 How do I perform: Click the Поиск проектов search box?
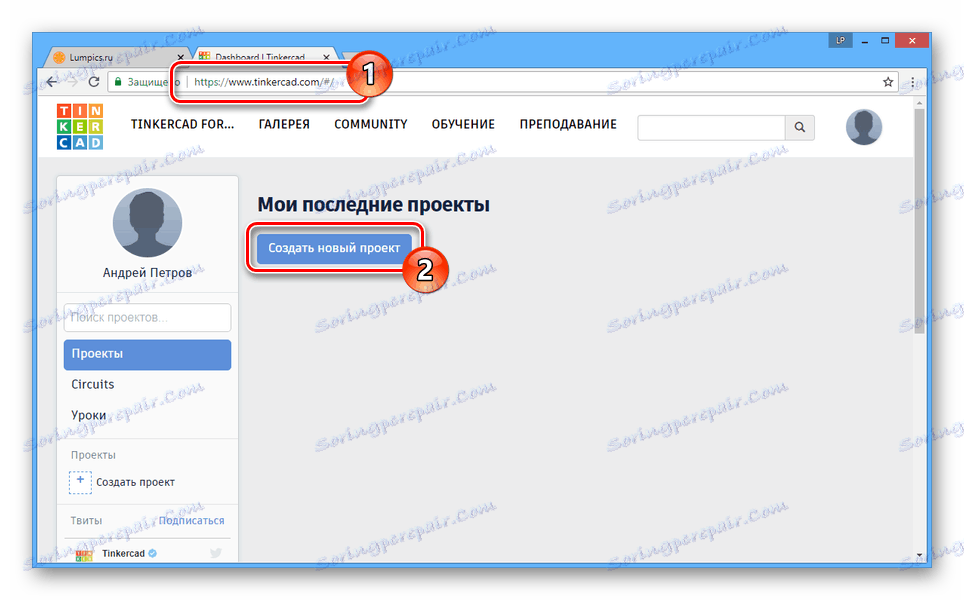point(148,318)
